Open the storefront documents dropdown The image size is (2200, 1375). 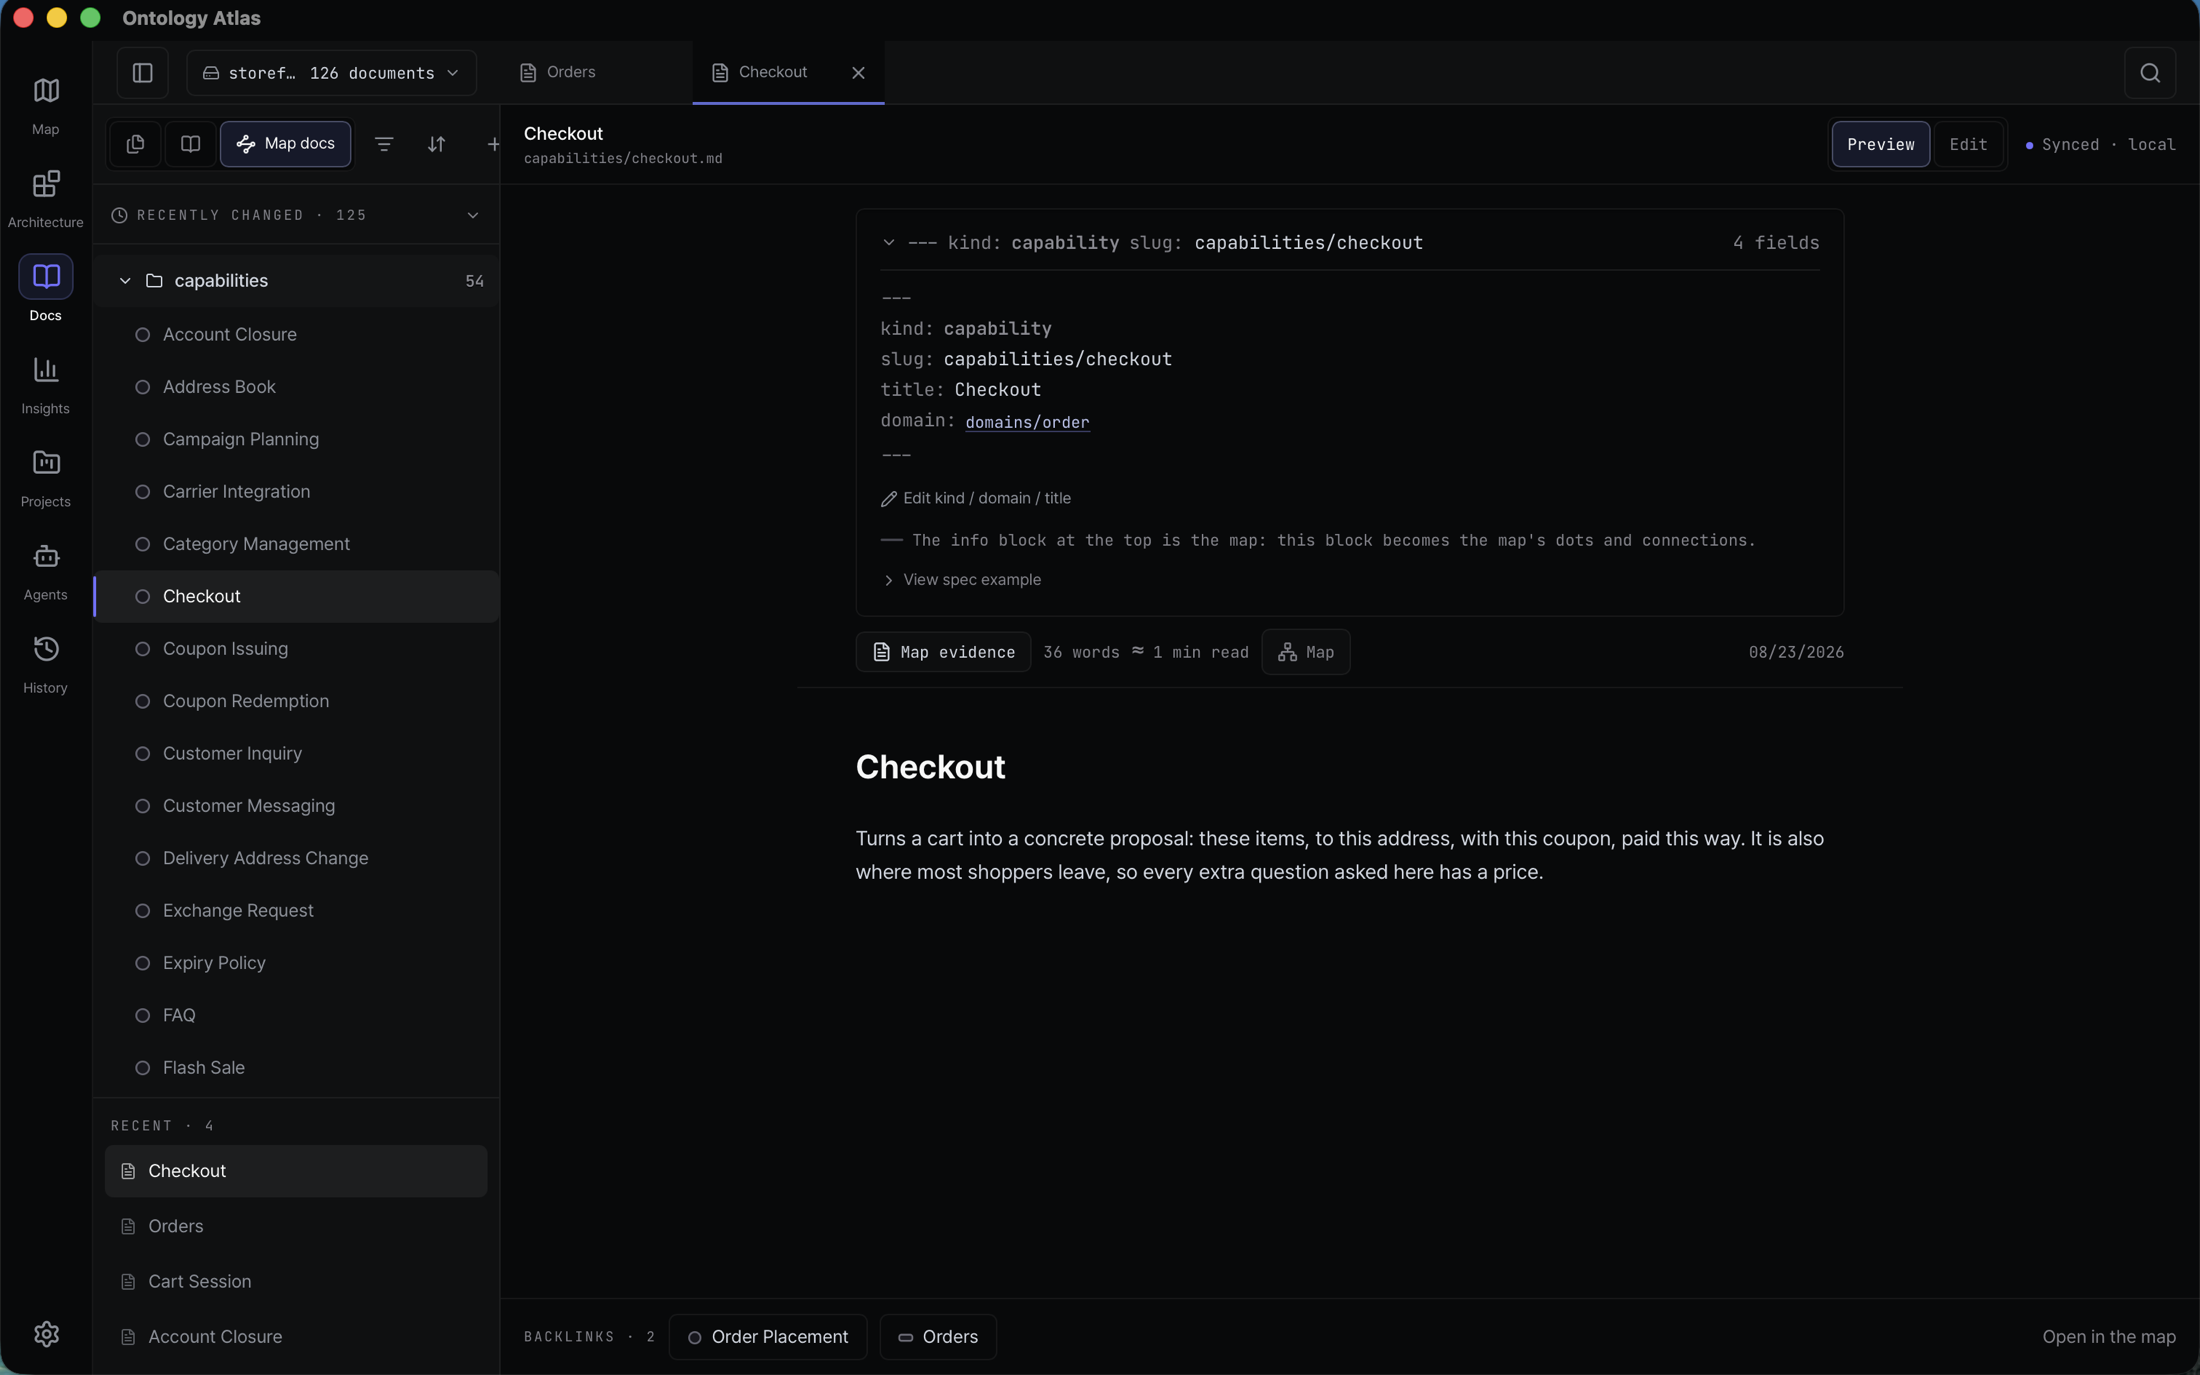pyautogui.click(x=331, y=73)
